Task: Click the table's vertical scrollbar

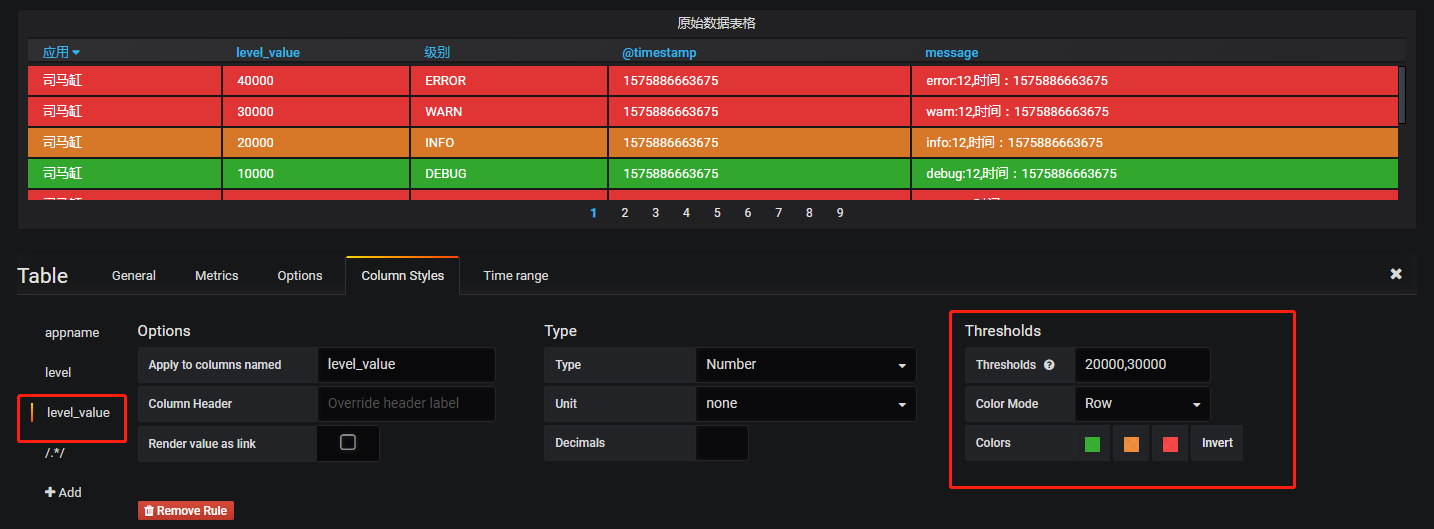Action: pyautogui.click(x=1402, y=95)
